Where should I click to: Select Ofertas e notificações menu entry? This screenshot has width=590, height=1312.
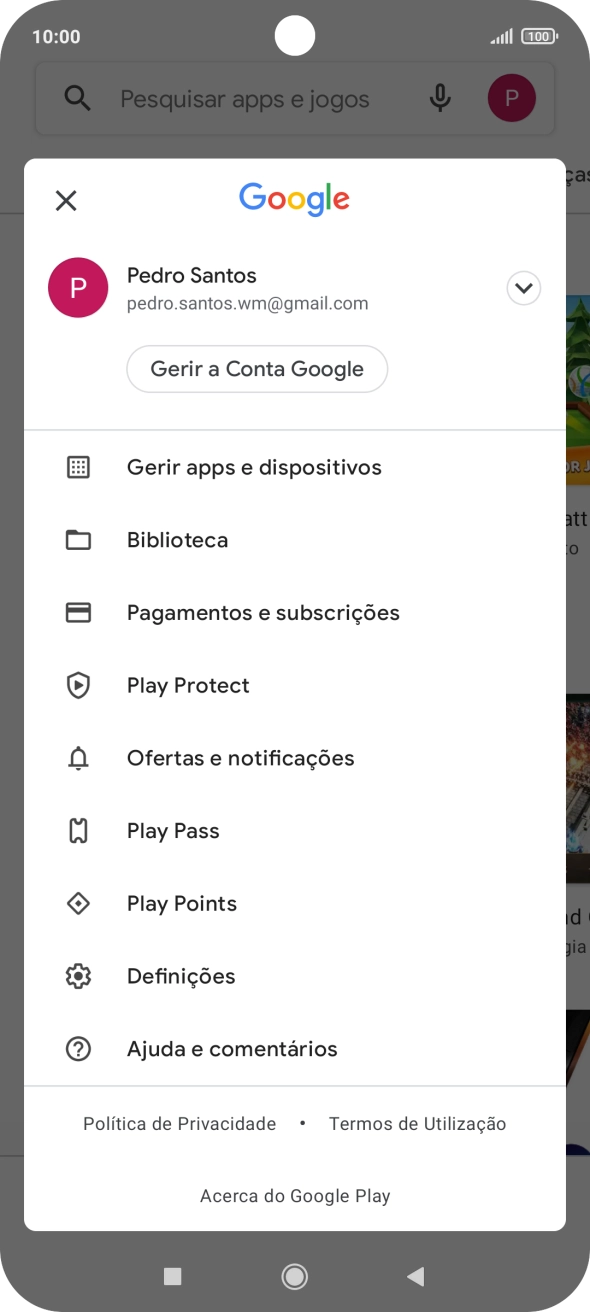[241, 758]
